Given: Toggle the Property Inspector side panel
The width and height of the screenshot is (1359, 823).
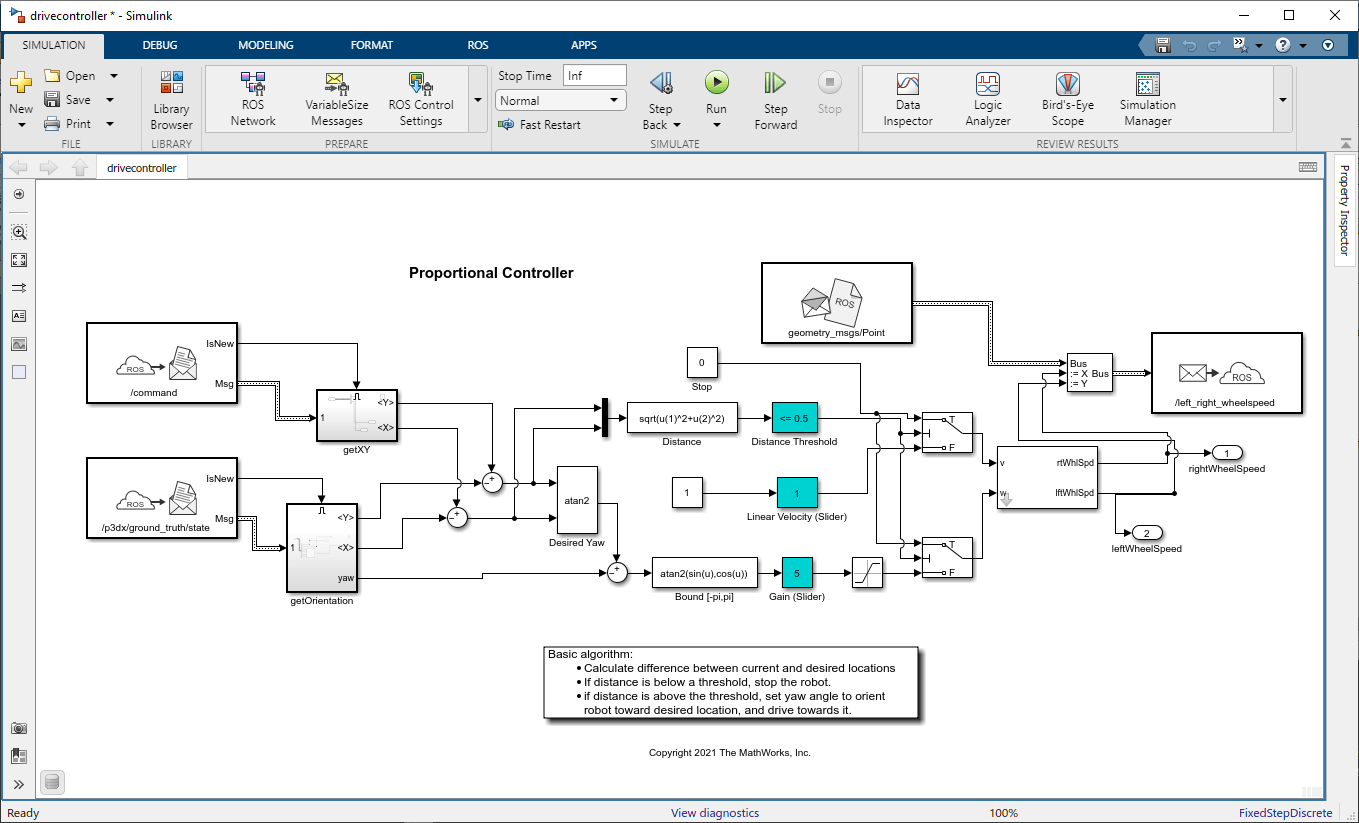Looking at the screenshot, I should 1344,211.
